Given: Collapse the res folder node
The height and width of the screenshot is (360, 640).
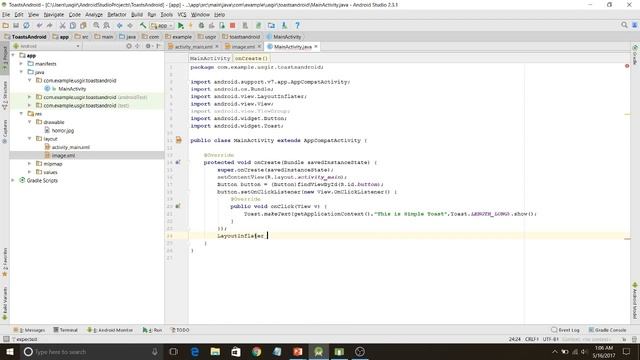Looking at the screenshot, I should 21,113.
